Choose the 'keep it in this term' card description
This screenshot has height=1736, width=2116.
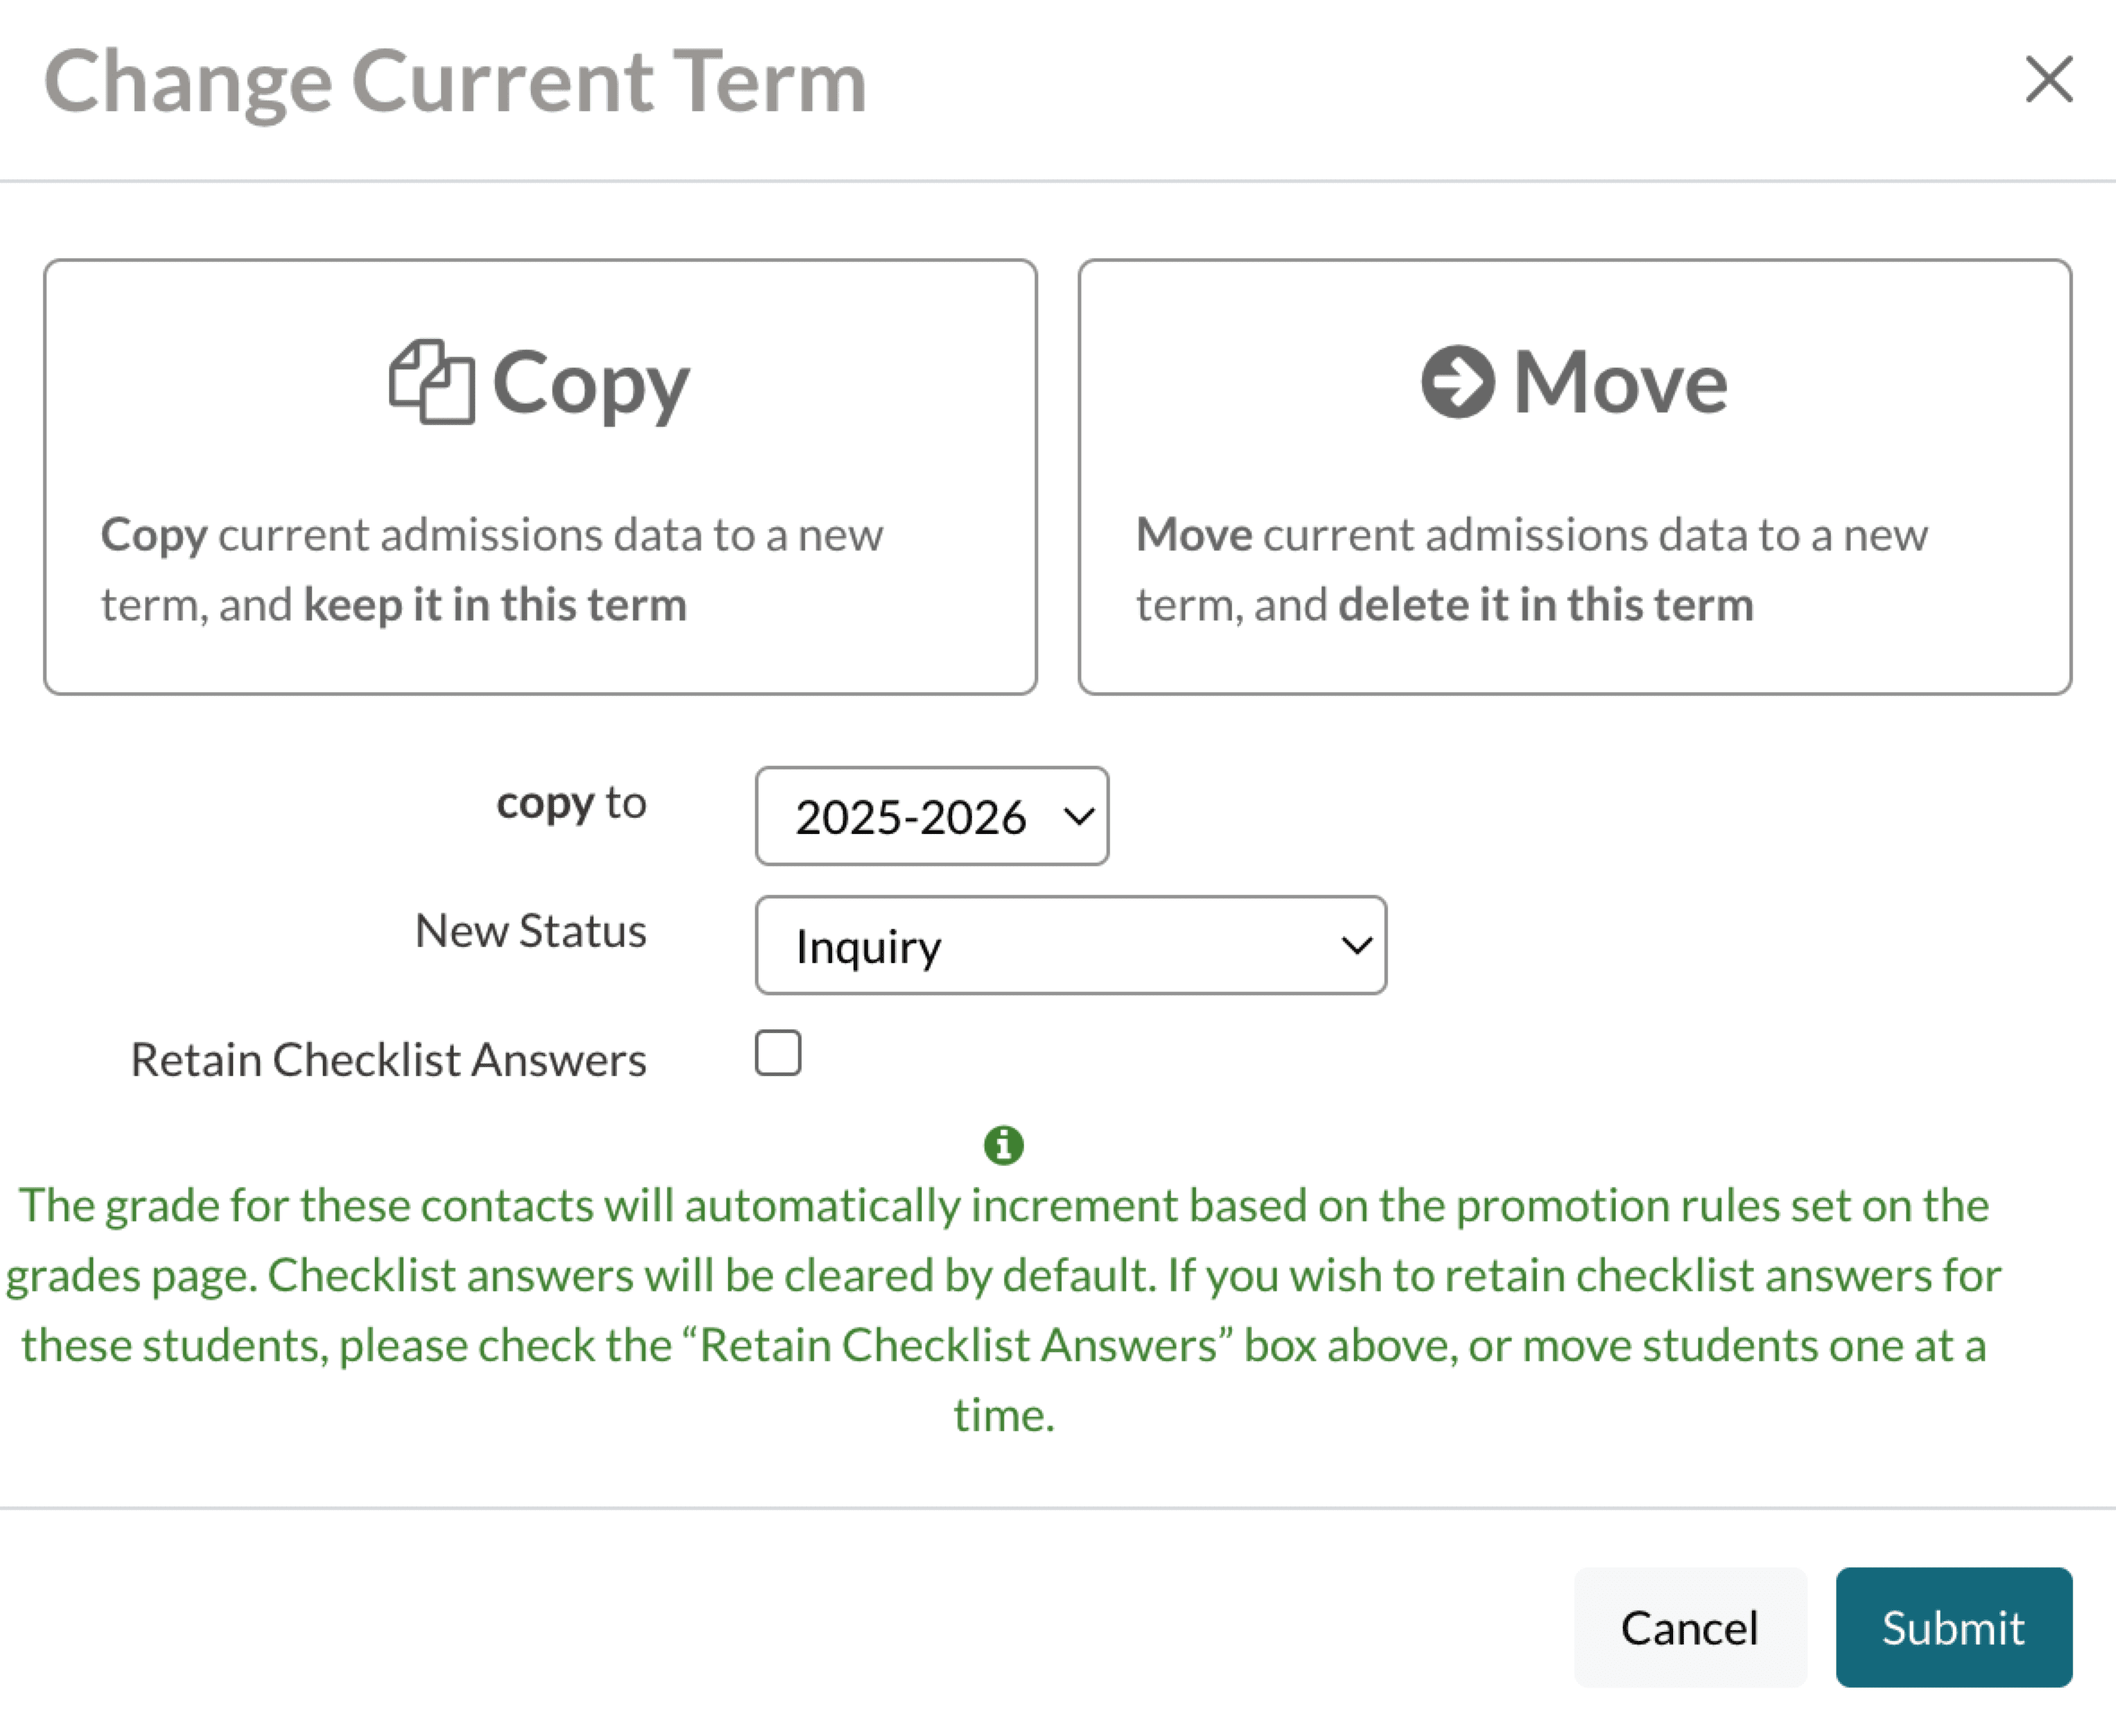point(492,569)
